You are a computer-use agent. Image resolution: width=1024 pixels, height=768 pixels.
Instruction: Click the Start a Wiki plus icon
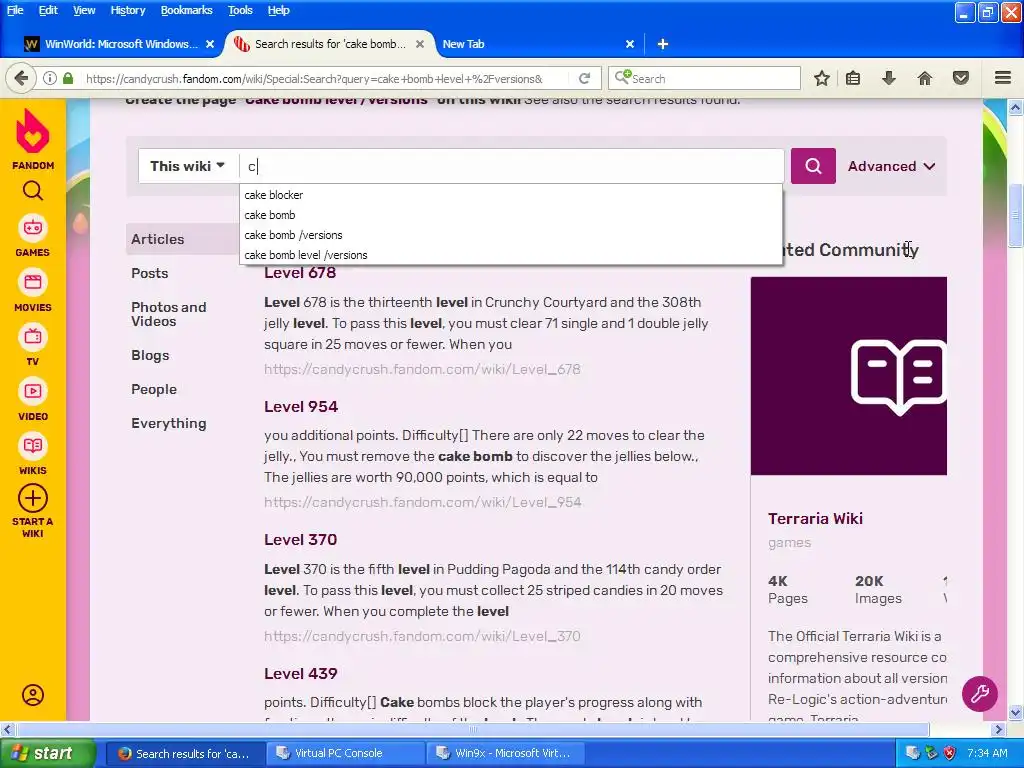coord(33,499)
